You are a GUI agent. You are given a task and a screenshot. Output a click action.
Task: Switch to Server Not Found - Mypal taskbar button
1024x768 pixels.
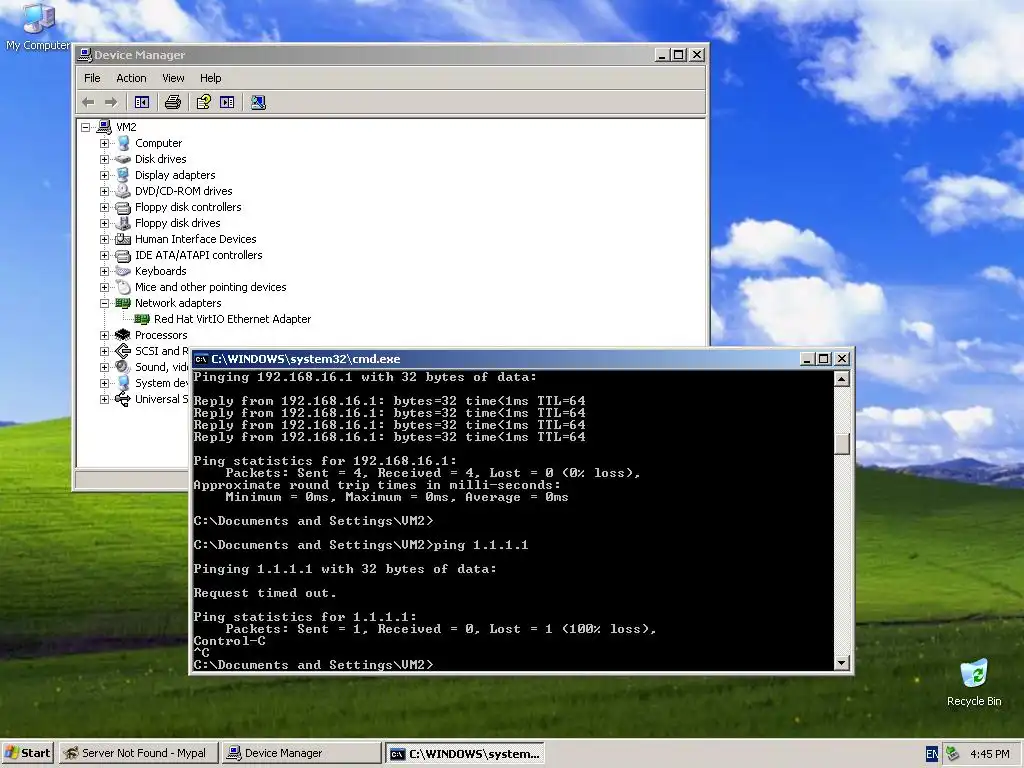click(138, 753)
